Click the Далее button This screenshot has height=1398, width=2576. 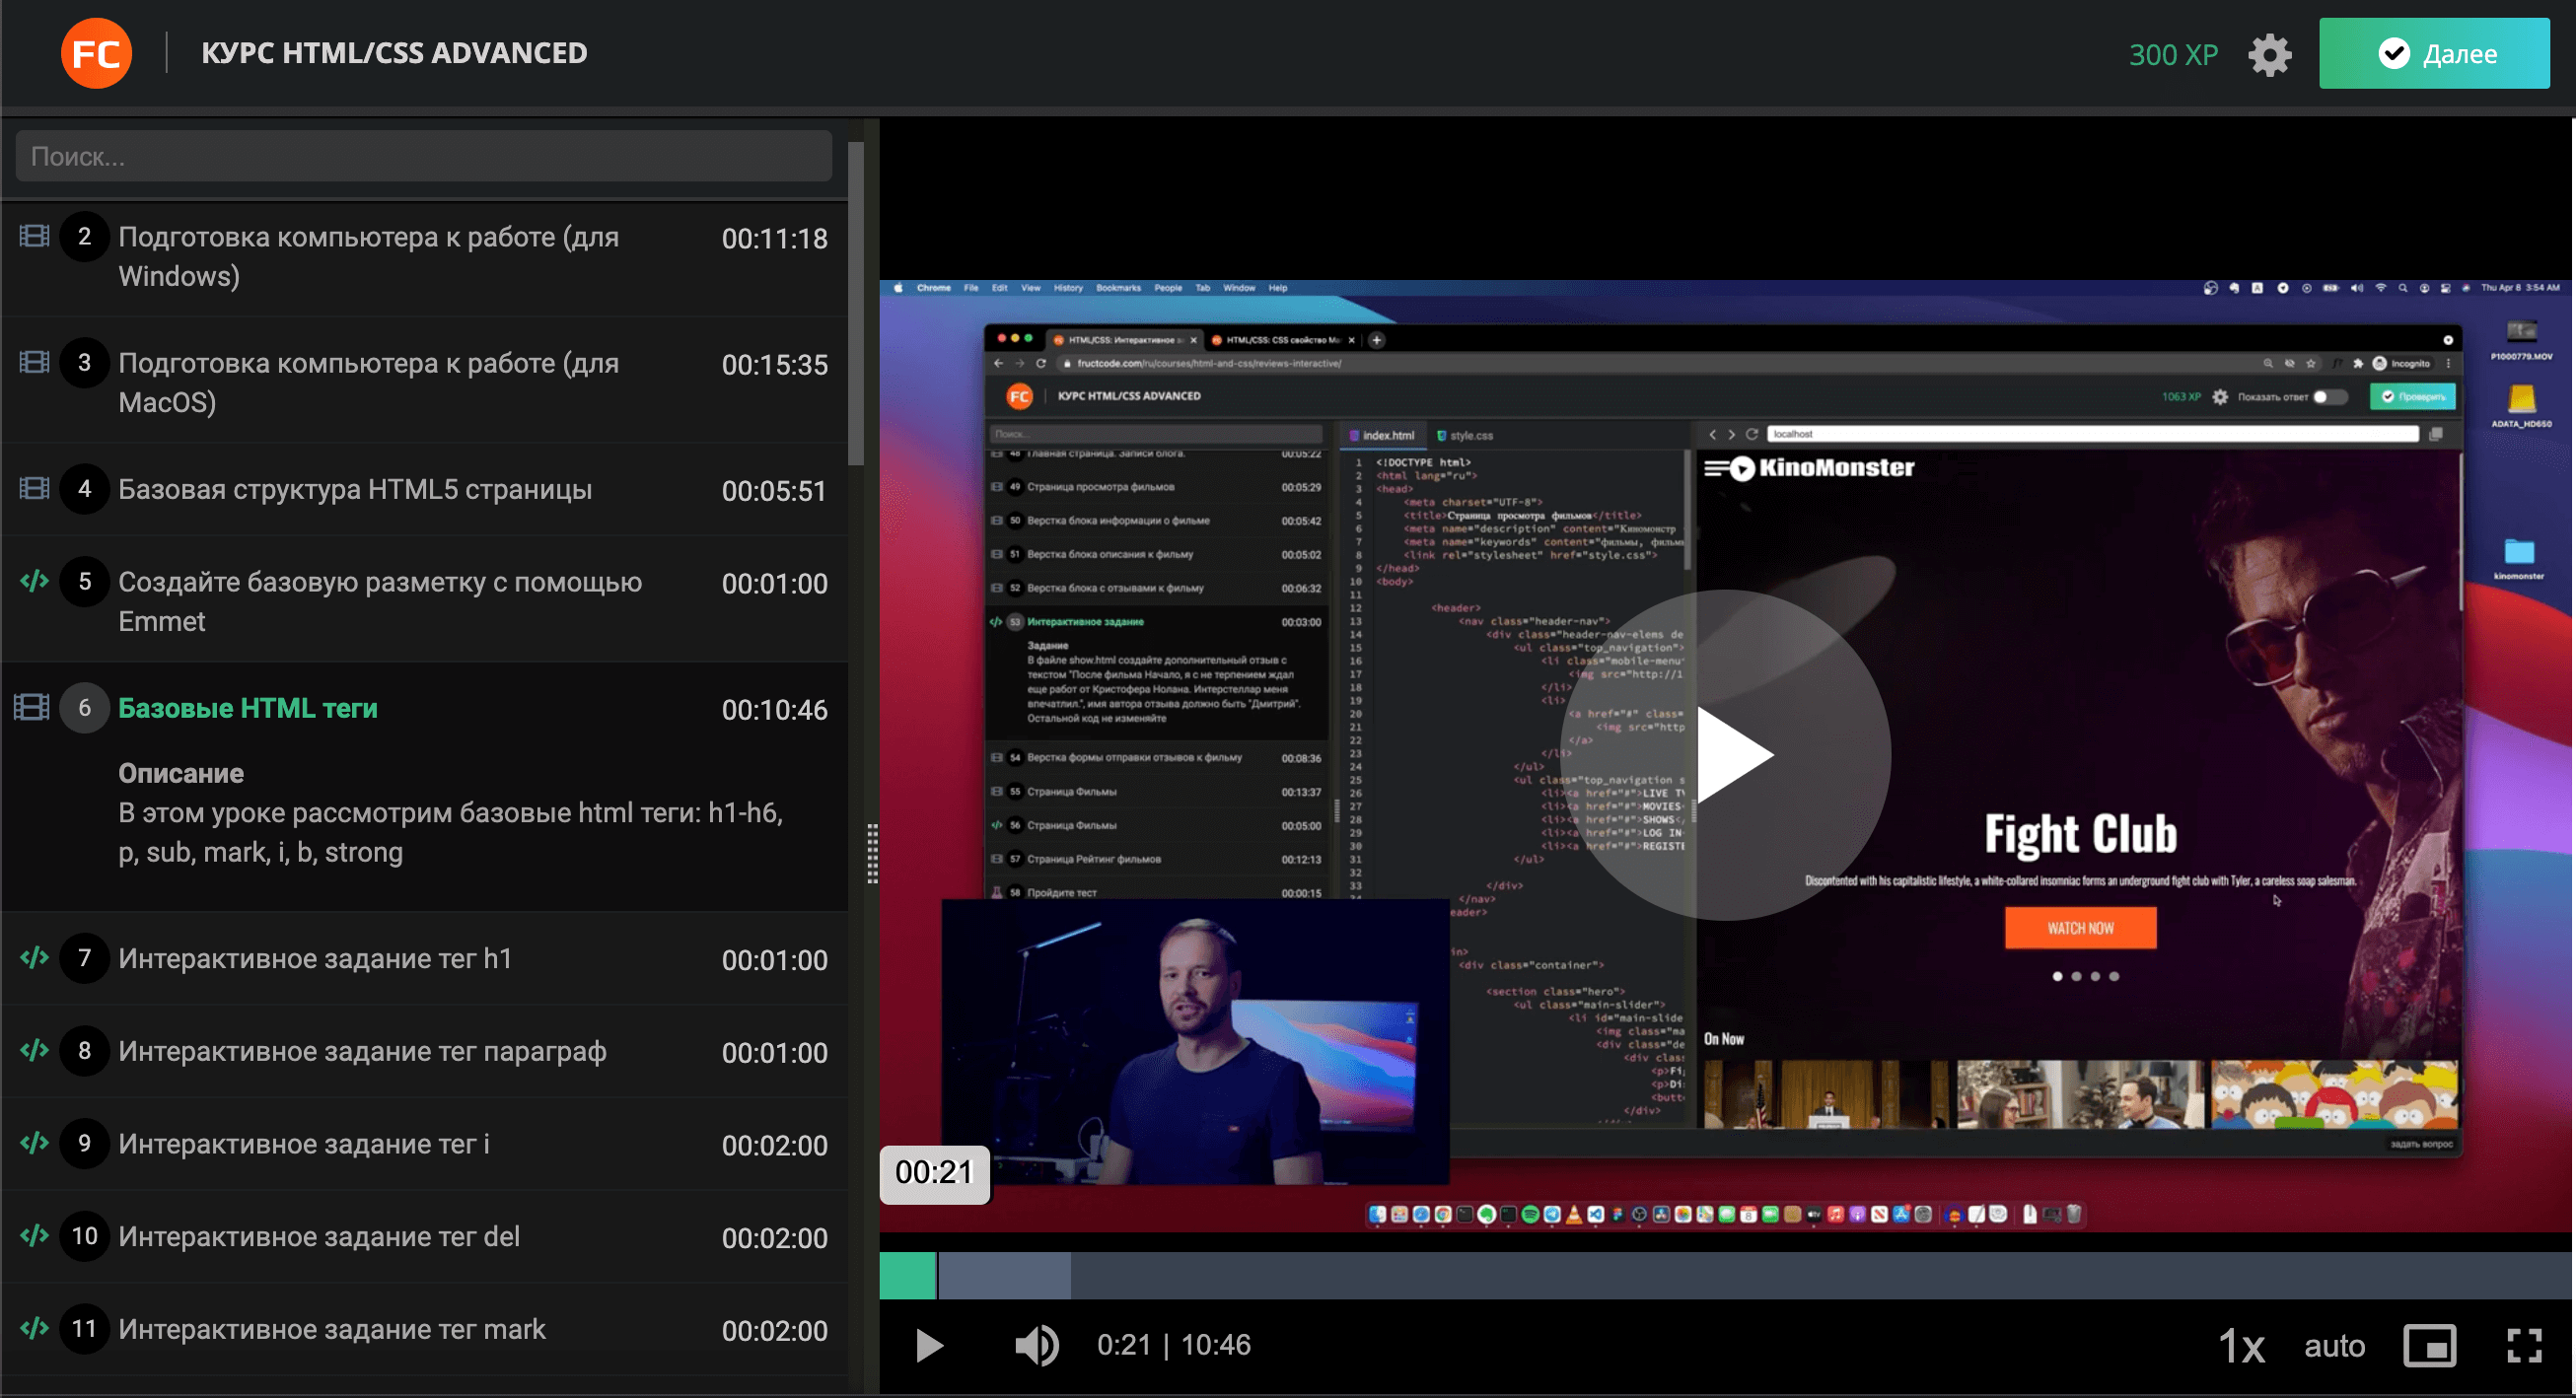2434,53
